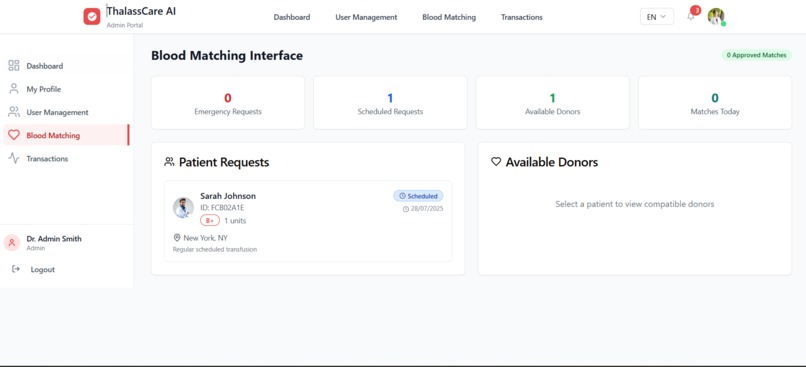Click the Blood Matching Interface heading

click(x=227, y=56)
